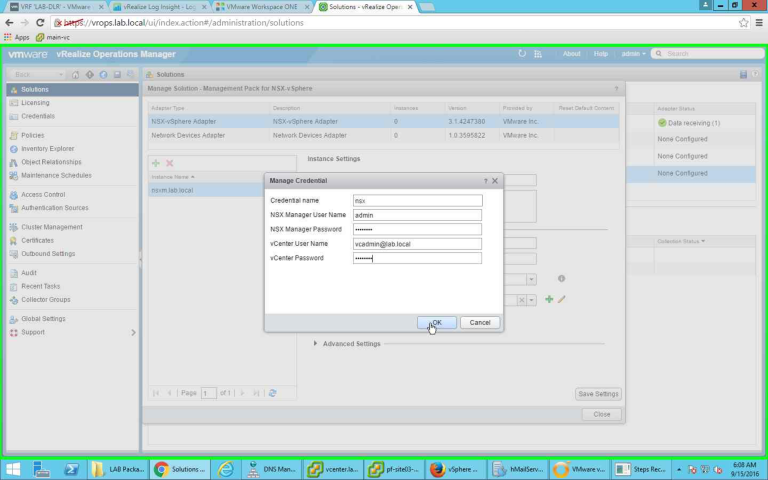Clear the selected credential with X
Screen dimensions: 768x480
522,300
